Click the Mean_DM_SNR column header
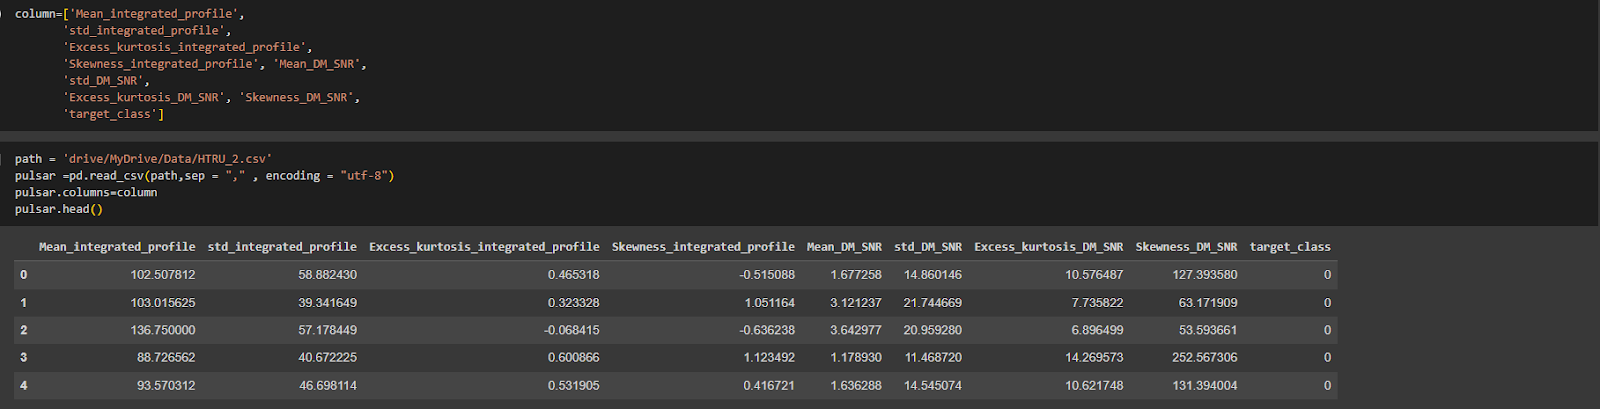 [x=844, y=247]
